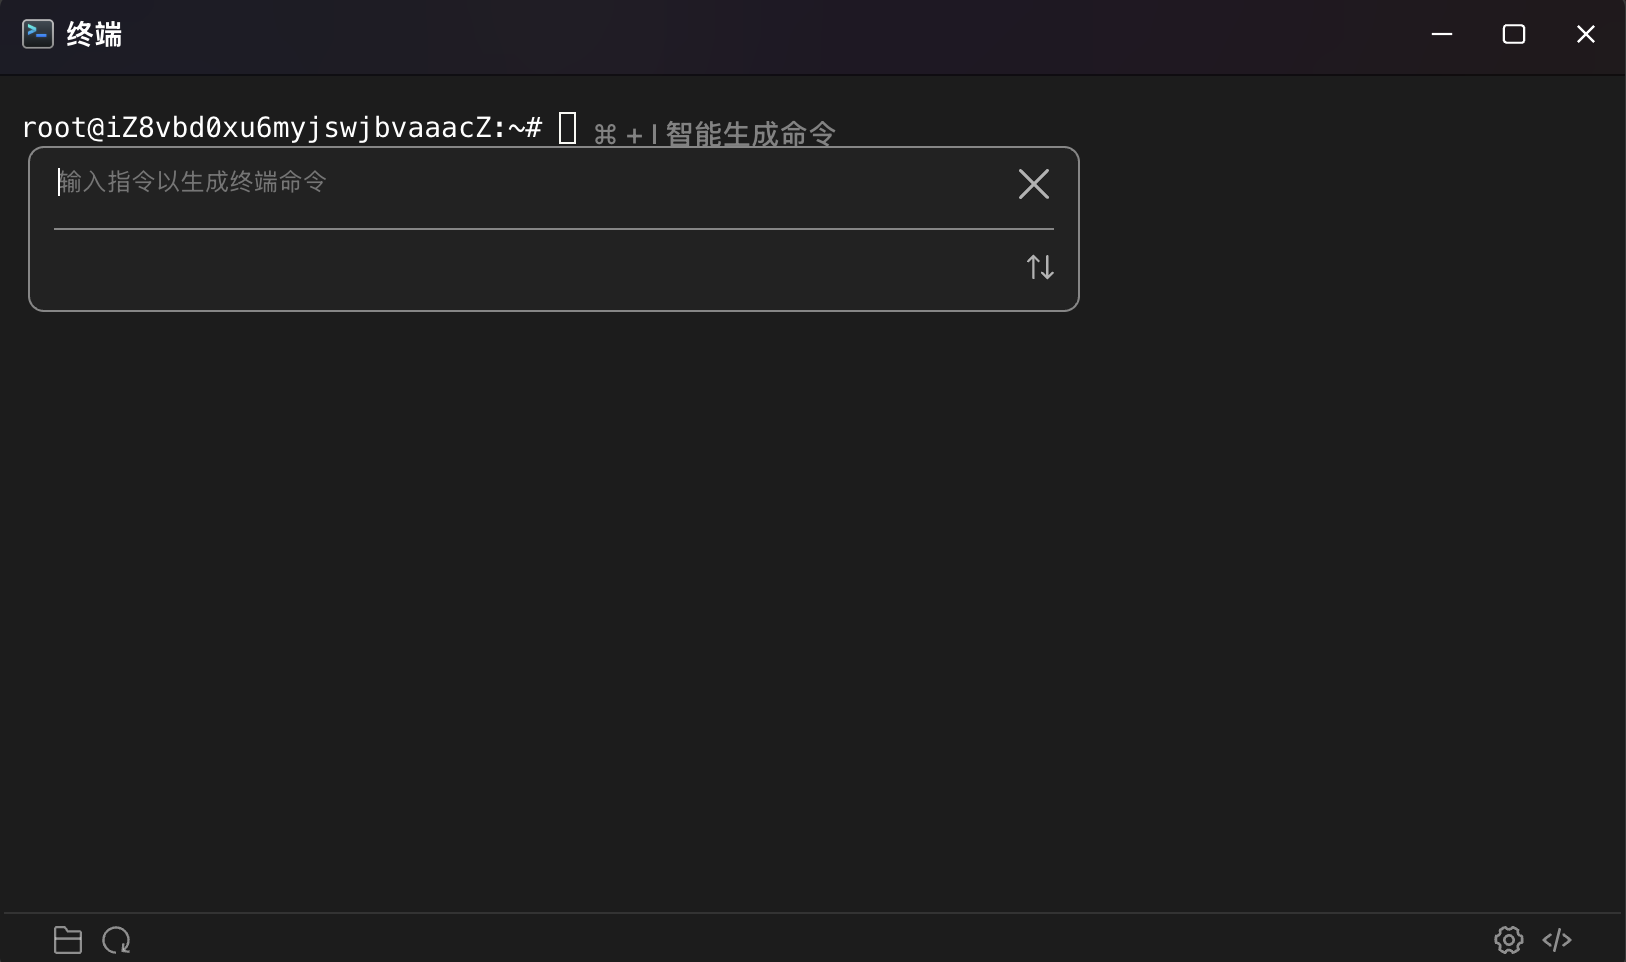Image resolution: width=1626 pixels, height=962 pixels.
Task: Click the terminal cursor block after the prompt
Action: click(x=568, y=128)
